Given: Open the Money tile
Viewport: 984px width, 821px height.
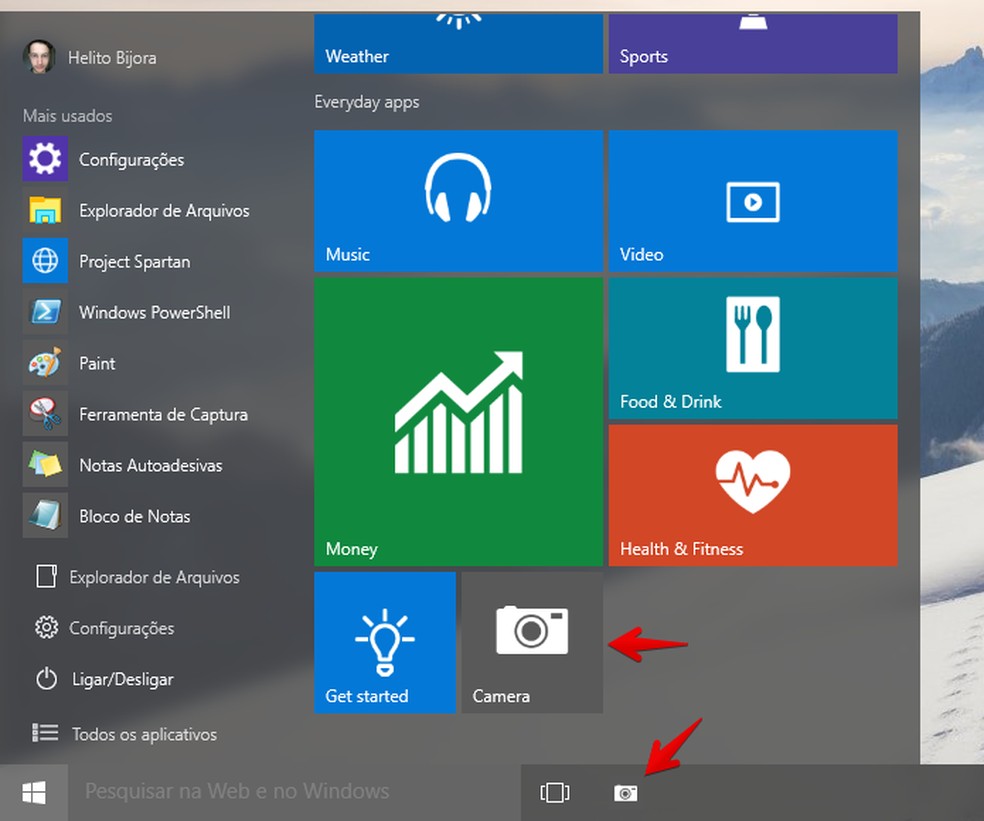Looking at the screenshot, I should pyautogui.click(x=458, y=421).
